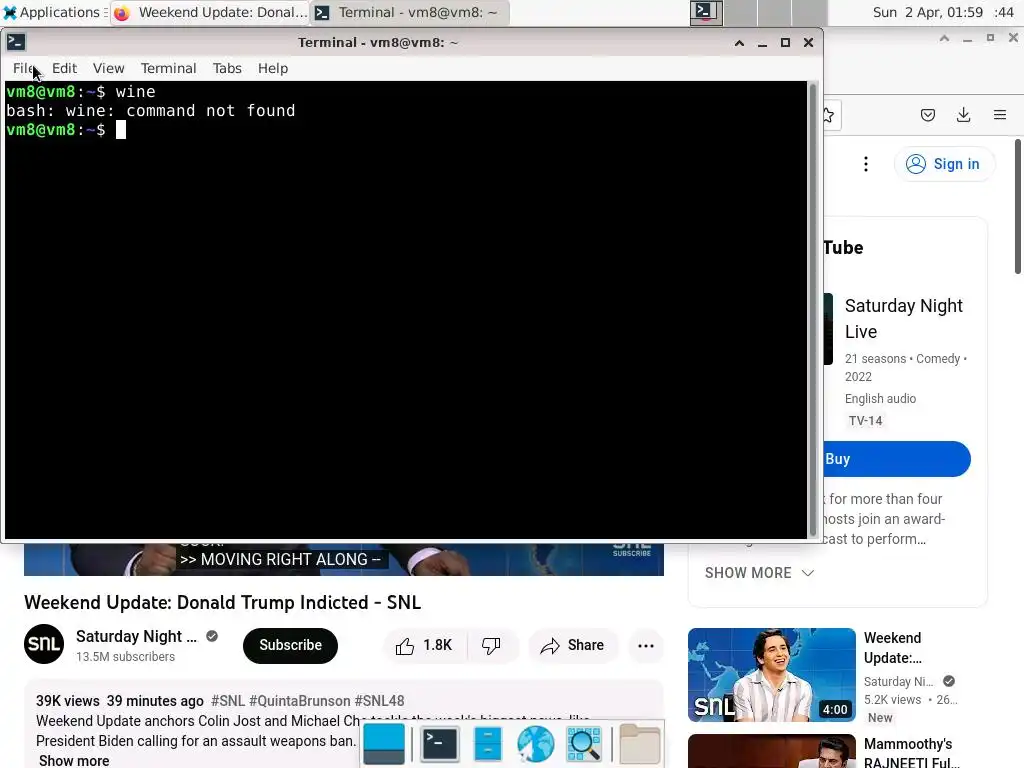Open Saturday Night channel name link
Screen dimensions: 1024x768
pos(136,636)
